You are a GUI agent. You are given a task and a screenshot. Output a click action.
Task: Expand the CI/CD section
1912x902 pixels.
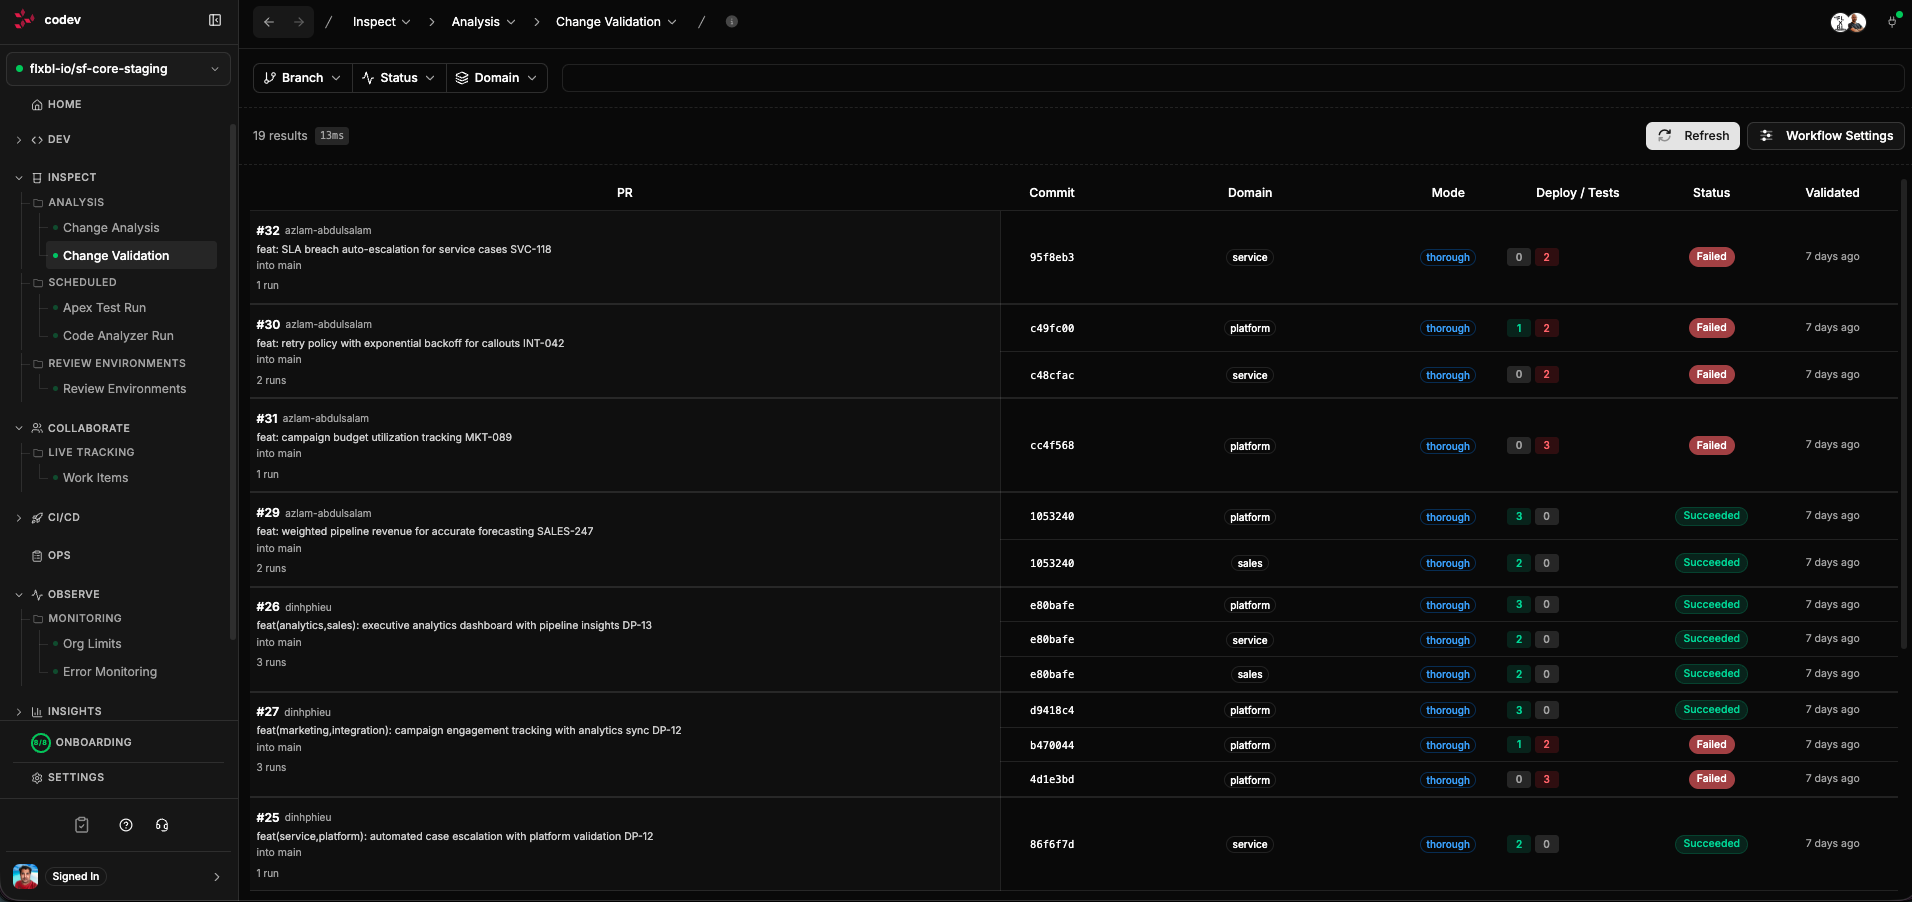pos(19,518)
